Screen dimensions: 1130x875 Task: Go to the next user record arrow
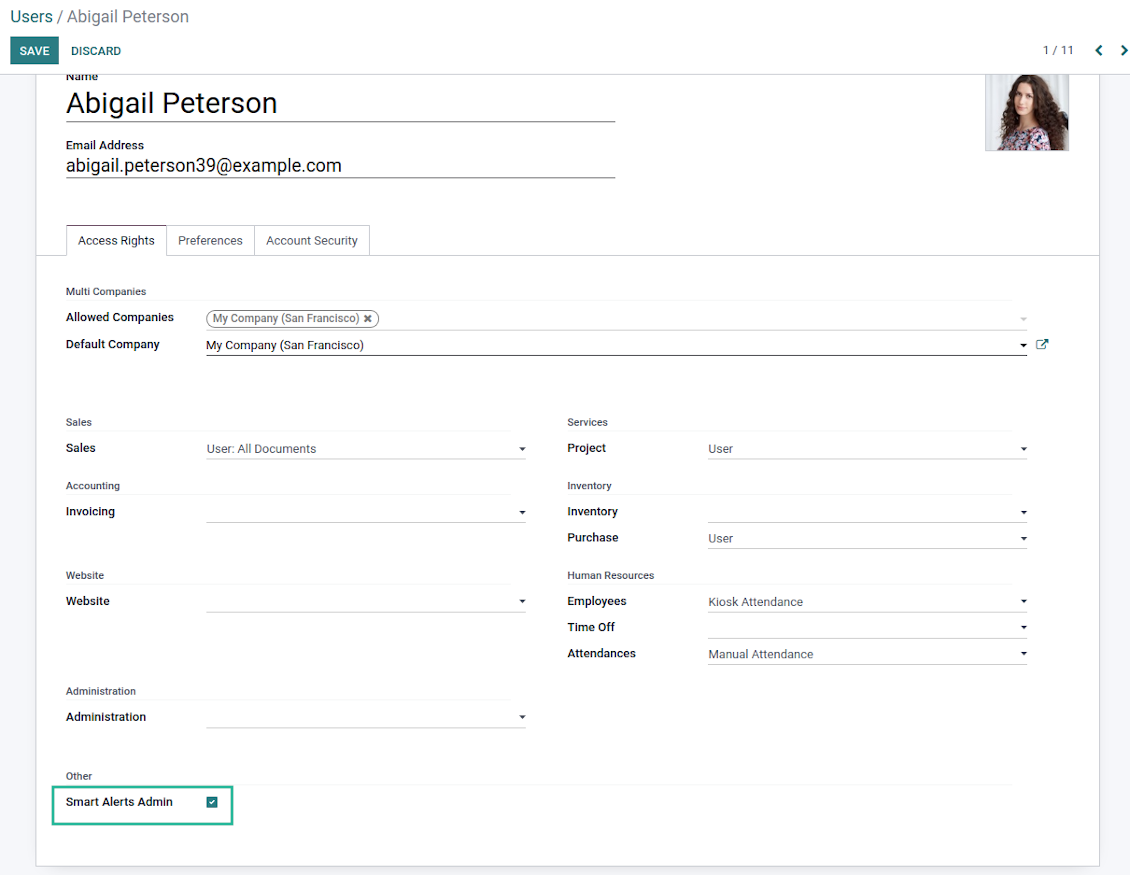[x=1124, y=51]
